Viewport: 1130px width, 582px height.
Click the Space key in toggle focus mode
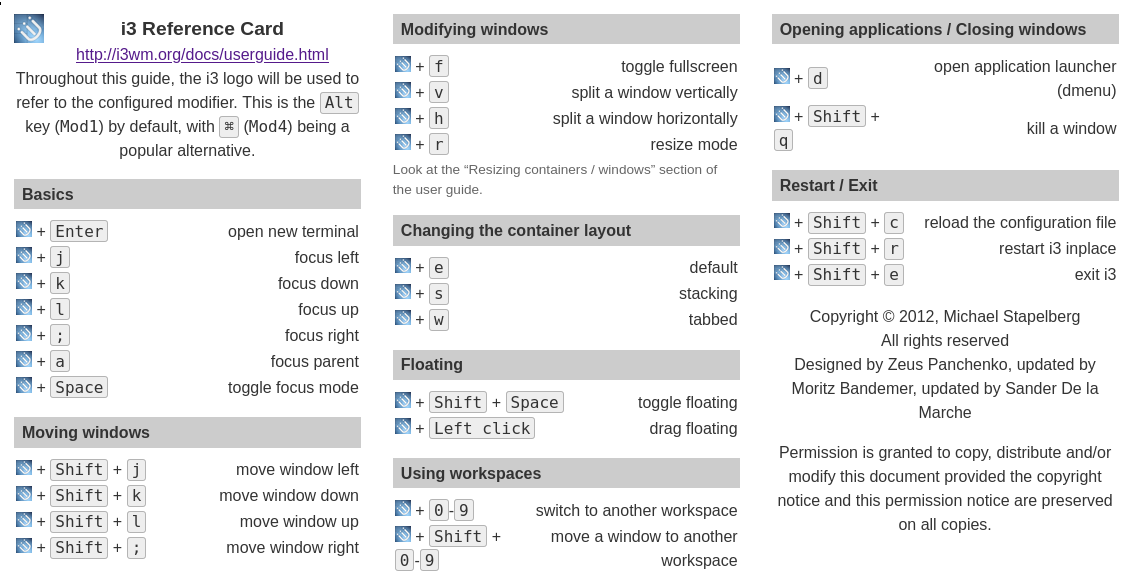click(x=79, y=387)
